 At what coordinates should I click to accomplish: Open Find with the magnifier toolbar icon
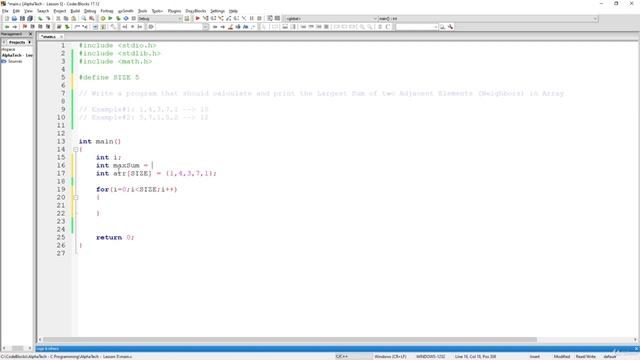click(x=84, y=18)
